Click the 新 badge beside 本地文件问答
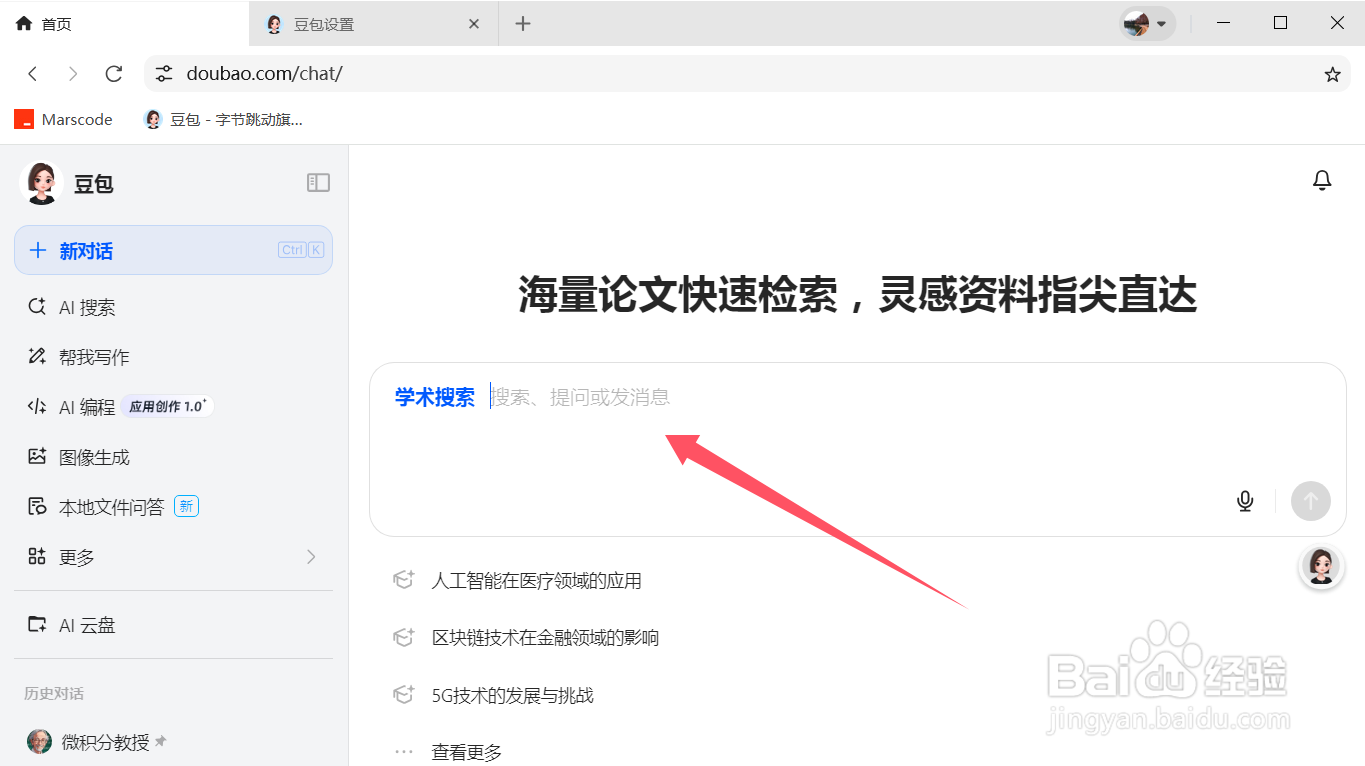 click(x=186, y=506)
